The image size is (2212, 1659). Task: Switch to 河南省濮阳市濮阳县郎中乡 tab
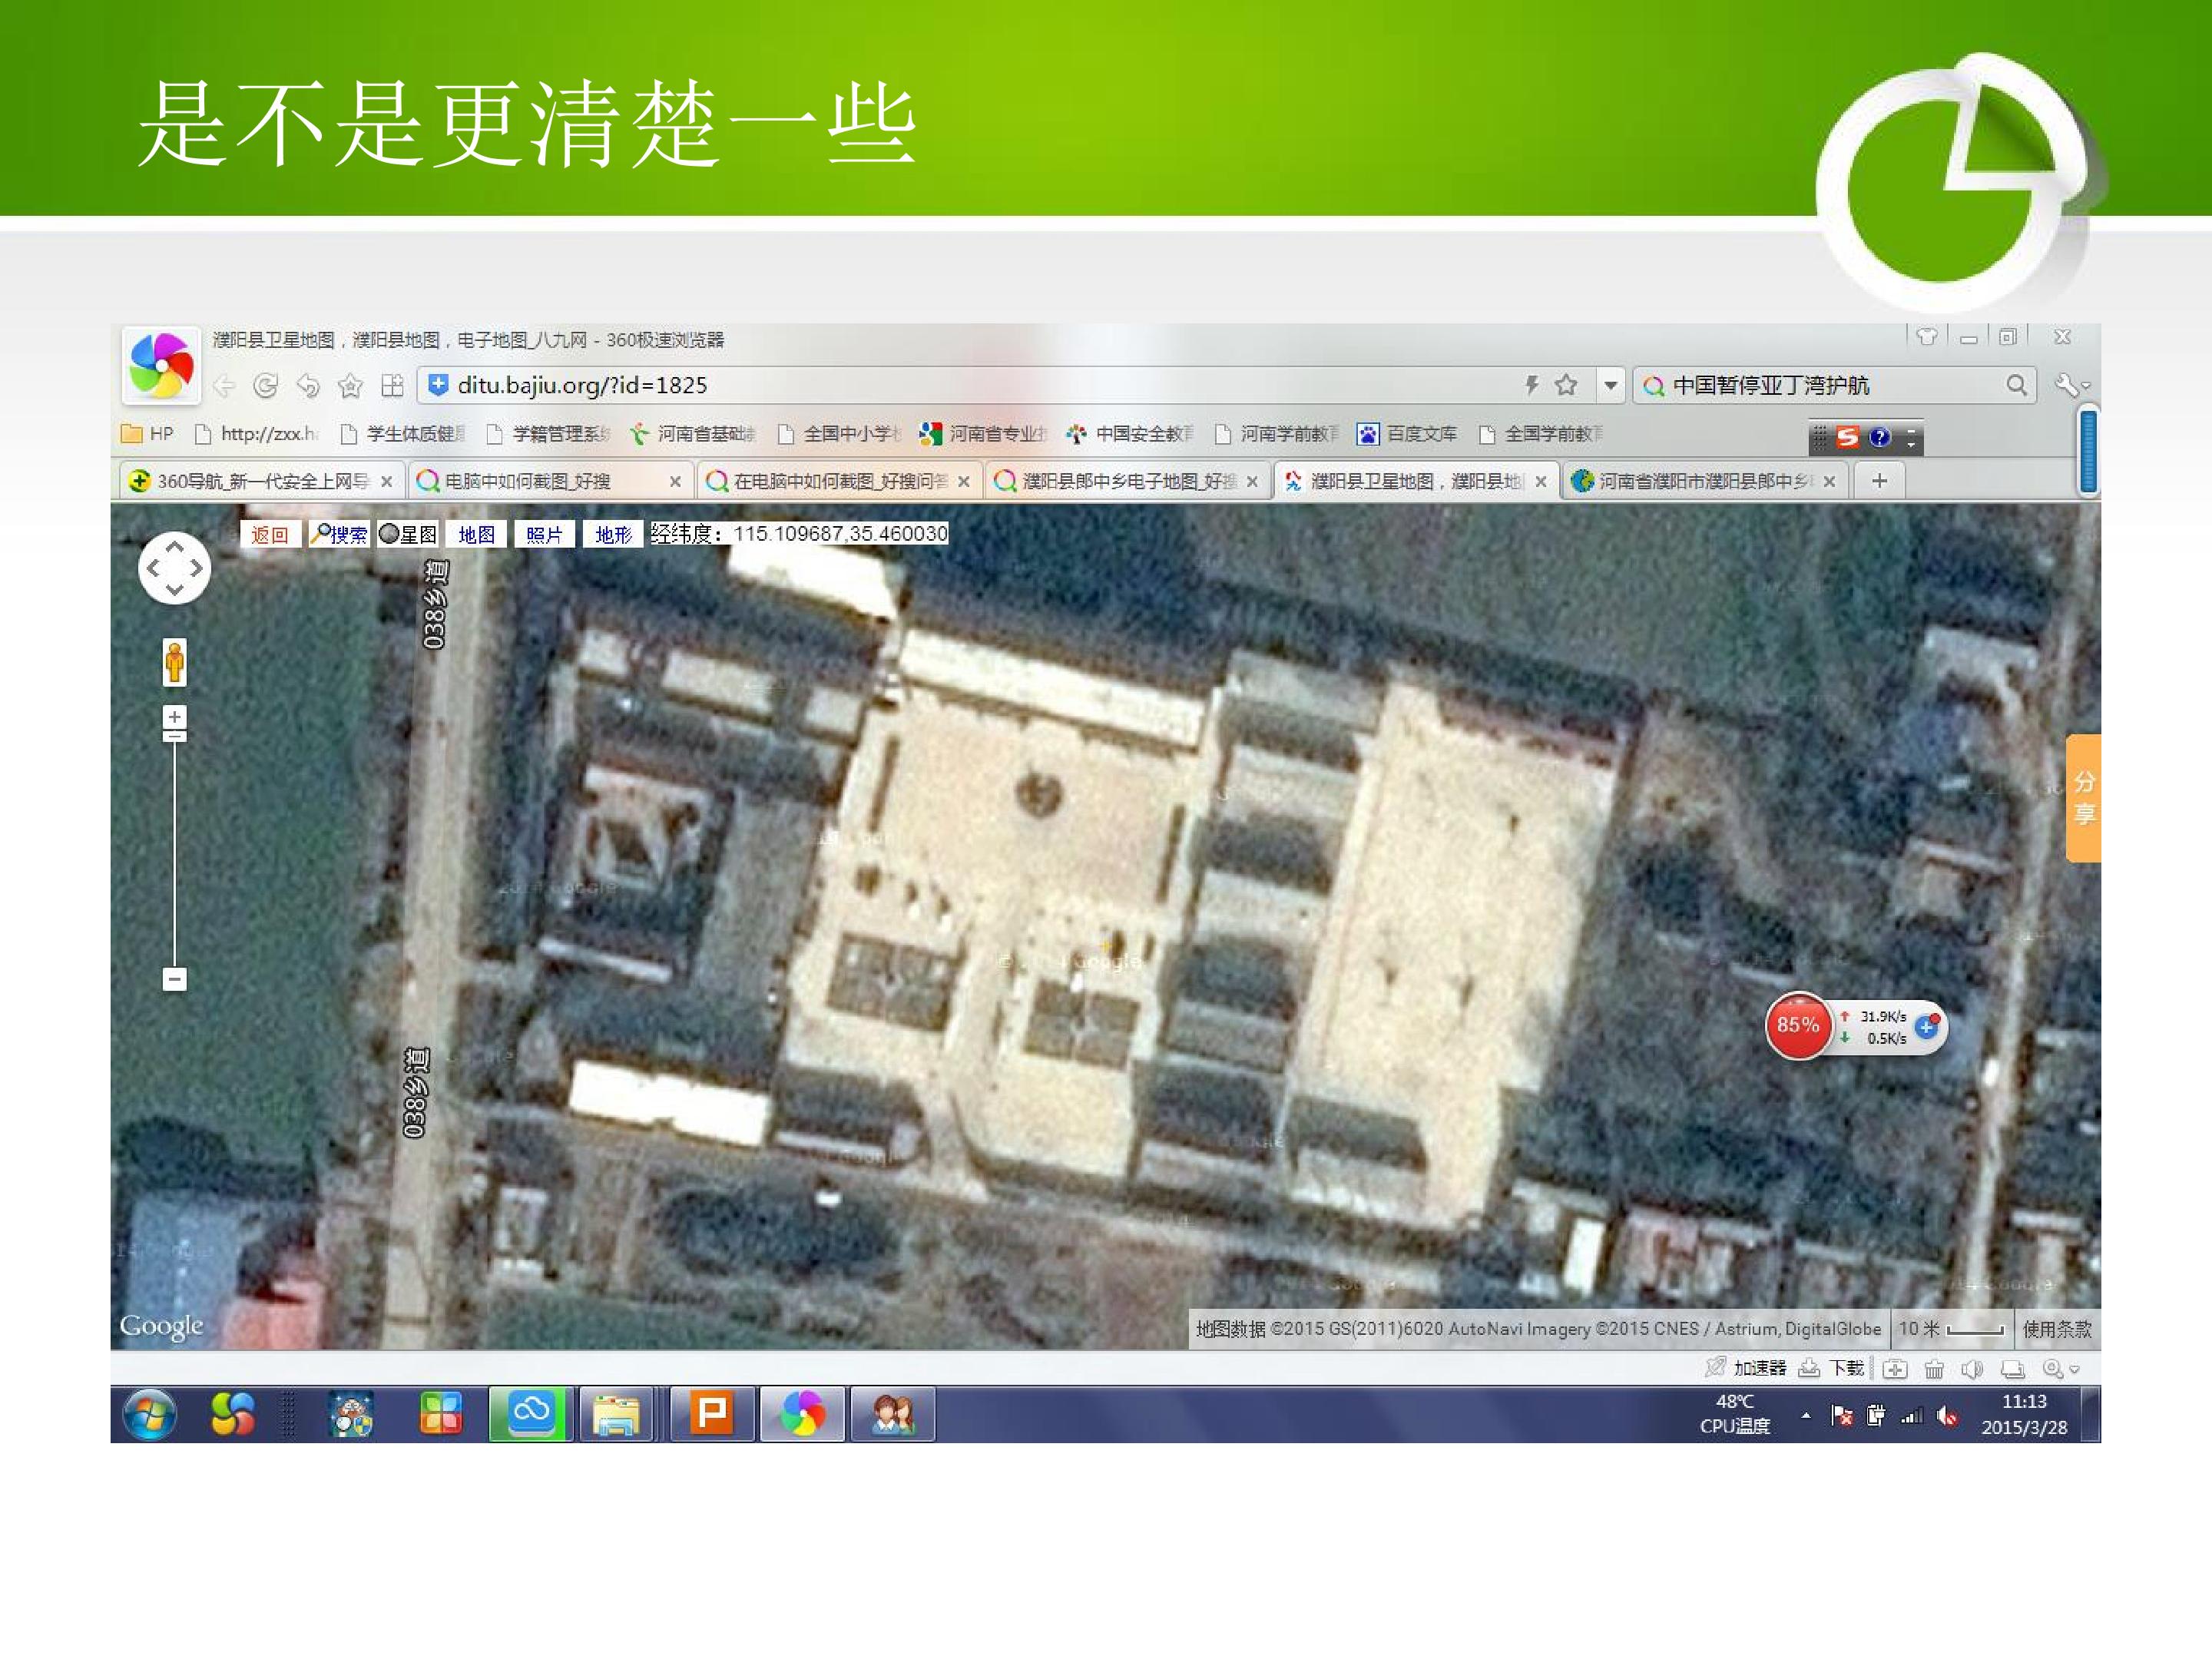pos(1703,481)
